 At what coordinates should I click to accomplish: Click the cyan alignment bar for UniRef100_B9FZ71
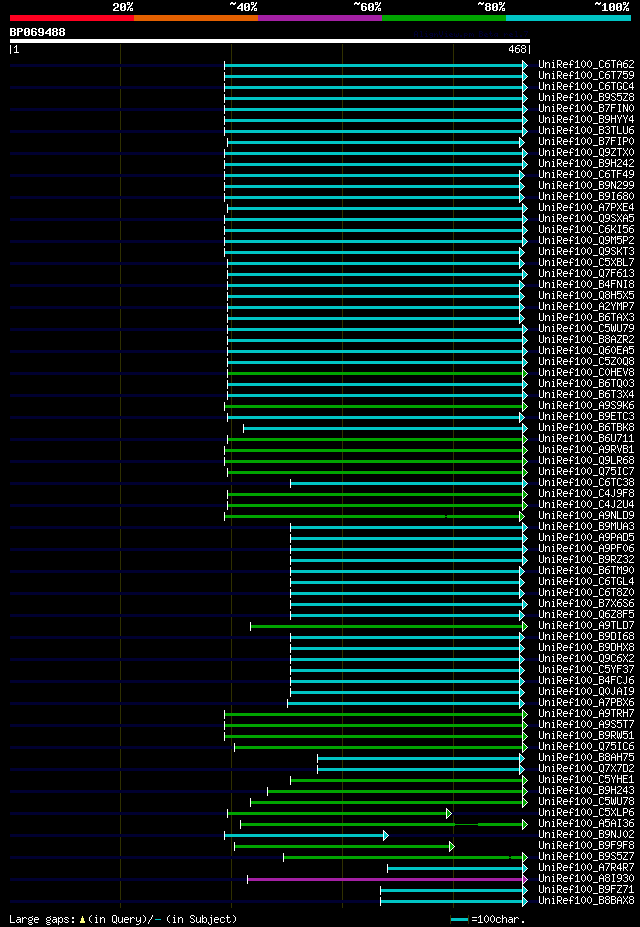453,890
